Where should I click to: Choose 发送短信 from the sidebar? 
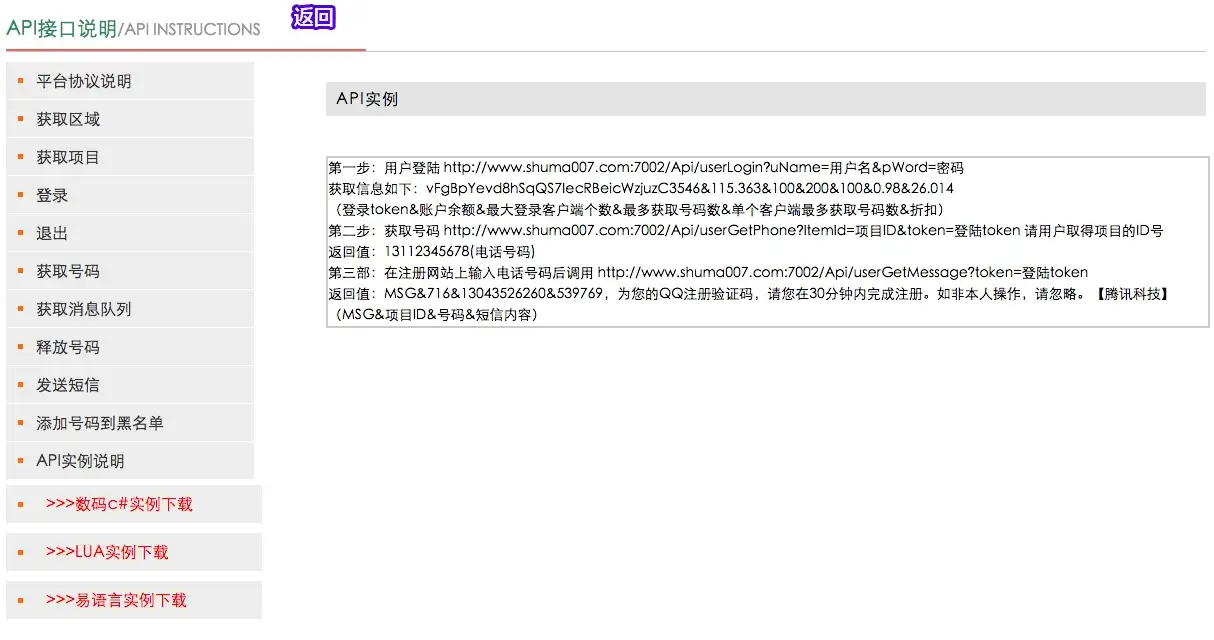(68, 385)
